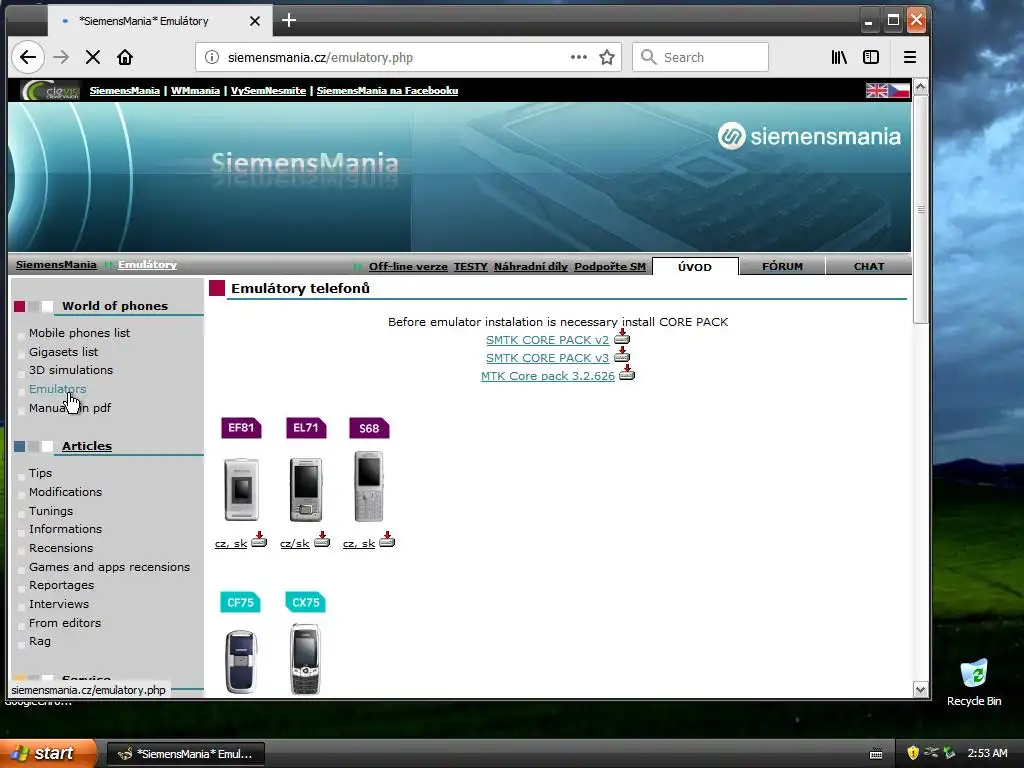Open SiemensMania na Facebooku link

pyautogui.click(x=387, y=91)
